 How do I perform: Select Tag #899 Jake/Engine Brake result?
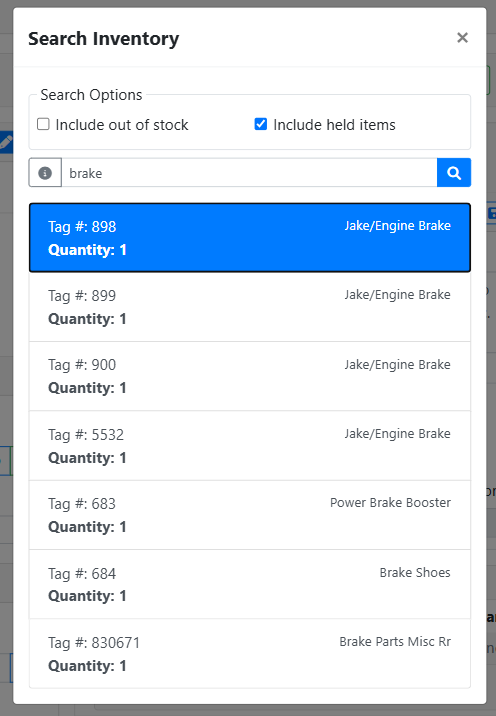250,307
